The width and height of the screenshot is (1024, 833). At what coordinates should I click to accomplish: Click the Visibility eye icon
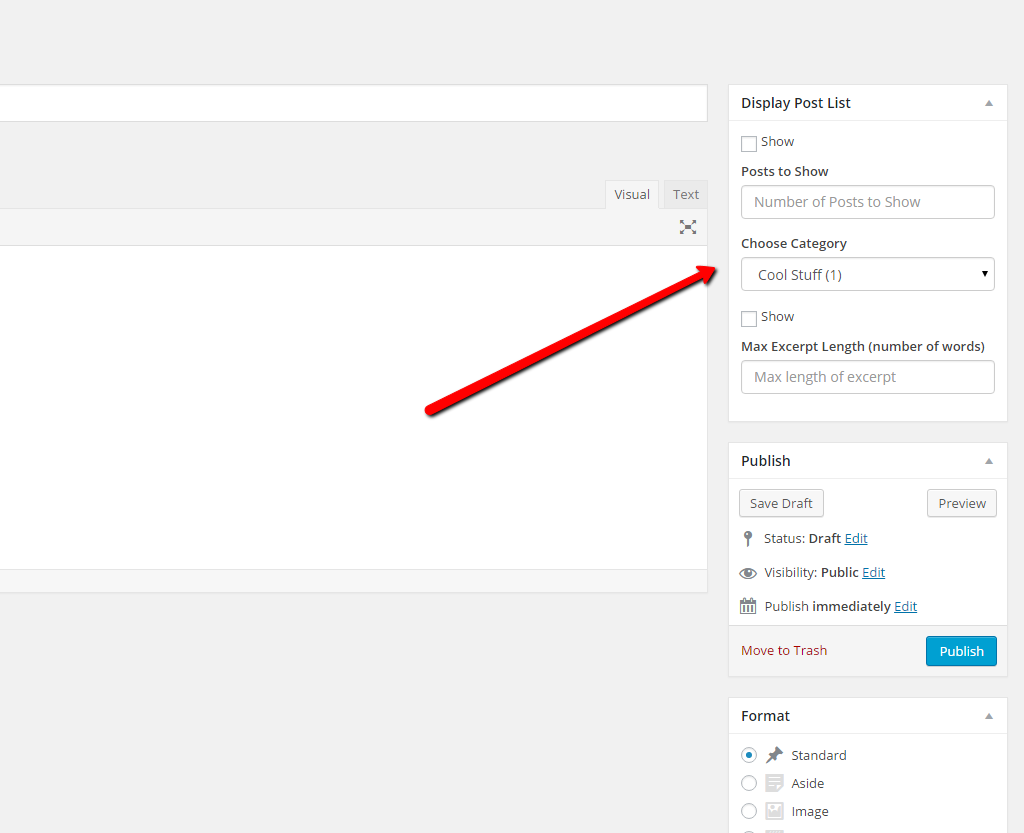(748, 573)
